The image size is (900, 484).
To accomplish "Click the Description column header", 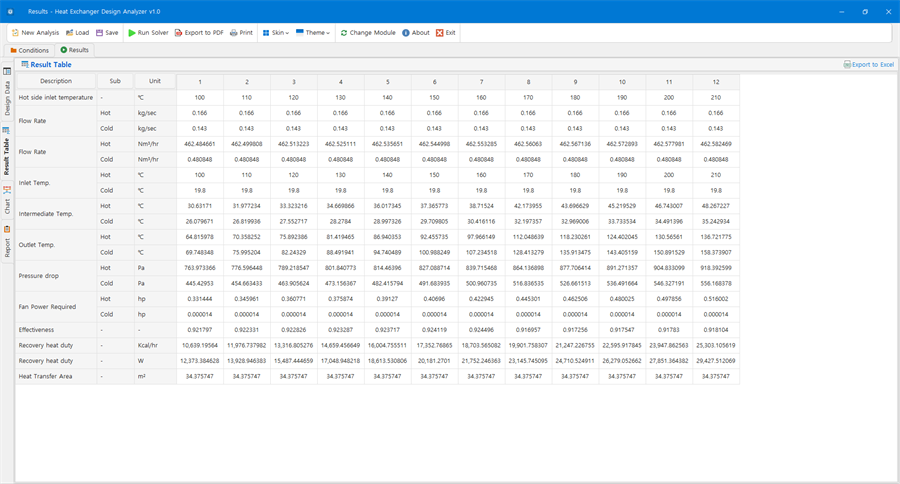I will (56, 81).
